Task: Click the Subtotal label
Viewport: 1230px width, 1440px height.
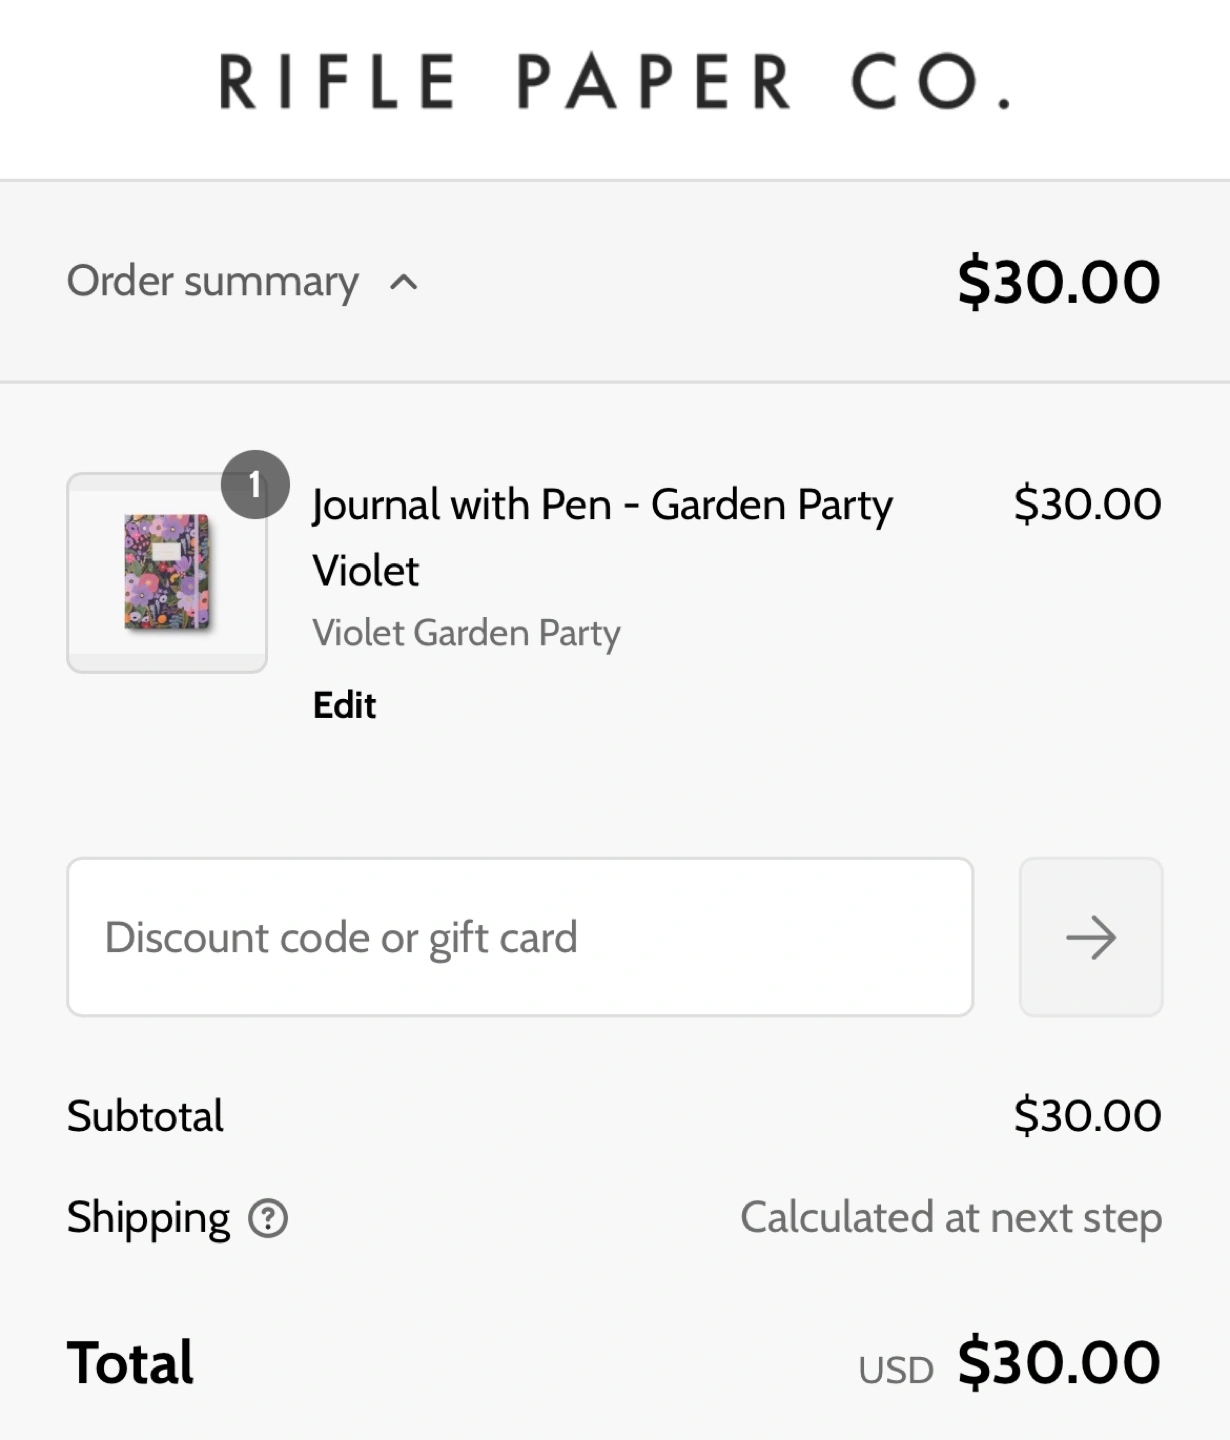Action: (145, 1116)
